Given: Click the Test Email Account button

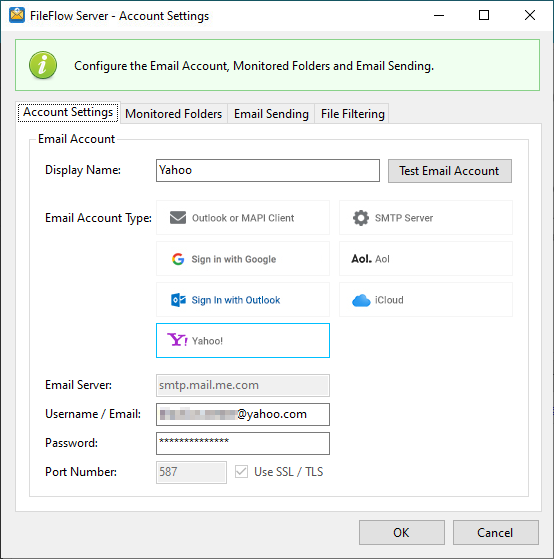Looking at the screenshot, I should (450, 171).
